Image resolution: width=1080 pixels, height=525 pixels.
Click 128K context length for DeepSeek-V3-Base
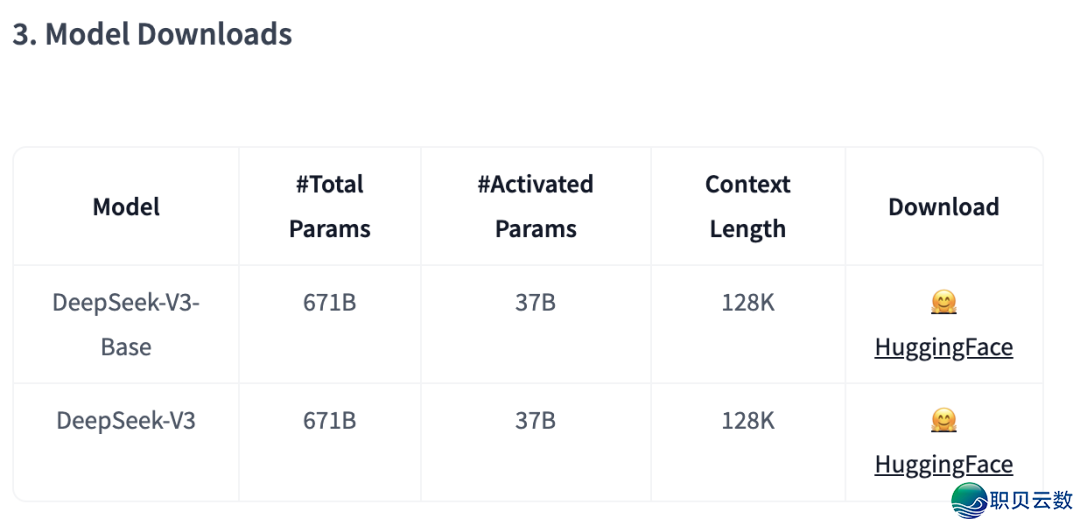click(x=748, y=303)
